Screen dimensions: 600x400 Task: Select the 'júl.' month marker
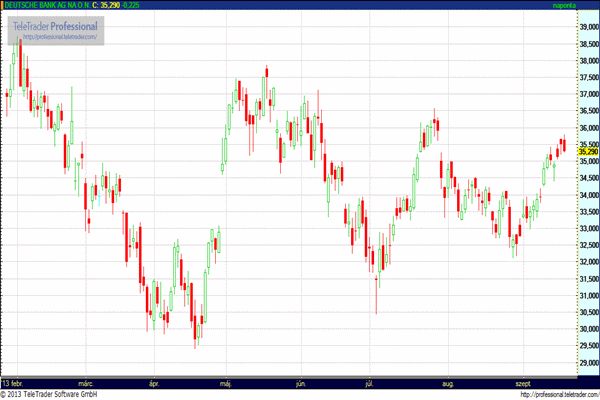tap(371, 383)
